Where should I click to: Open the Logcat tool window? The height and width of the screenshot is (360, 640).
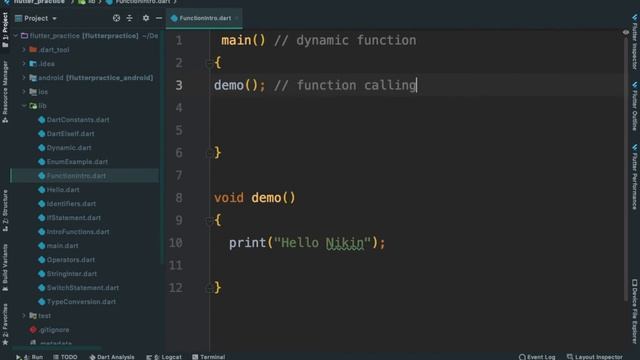click(164, 357)
